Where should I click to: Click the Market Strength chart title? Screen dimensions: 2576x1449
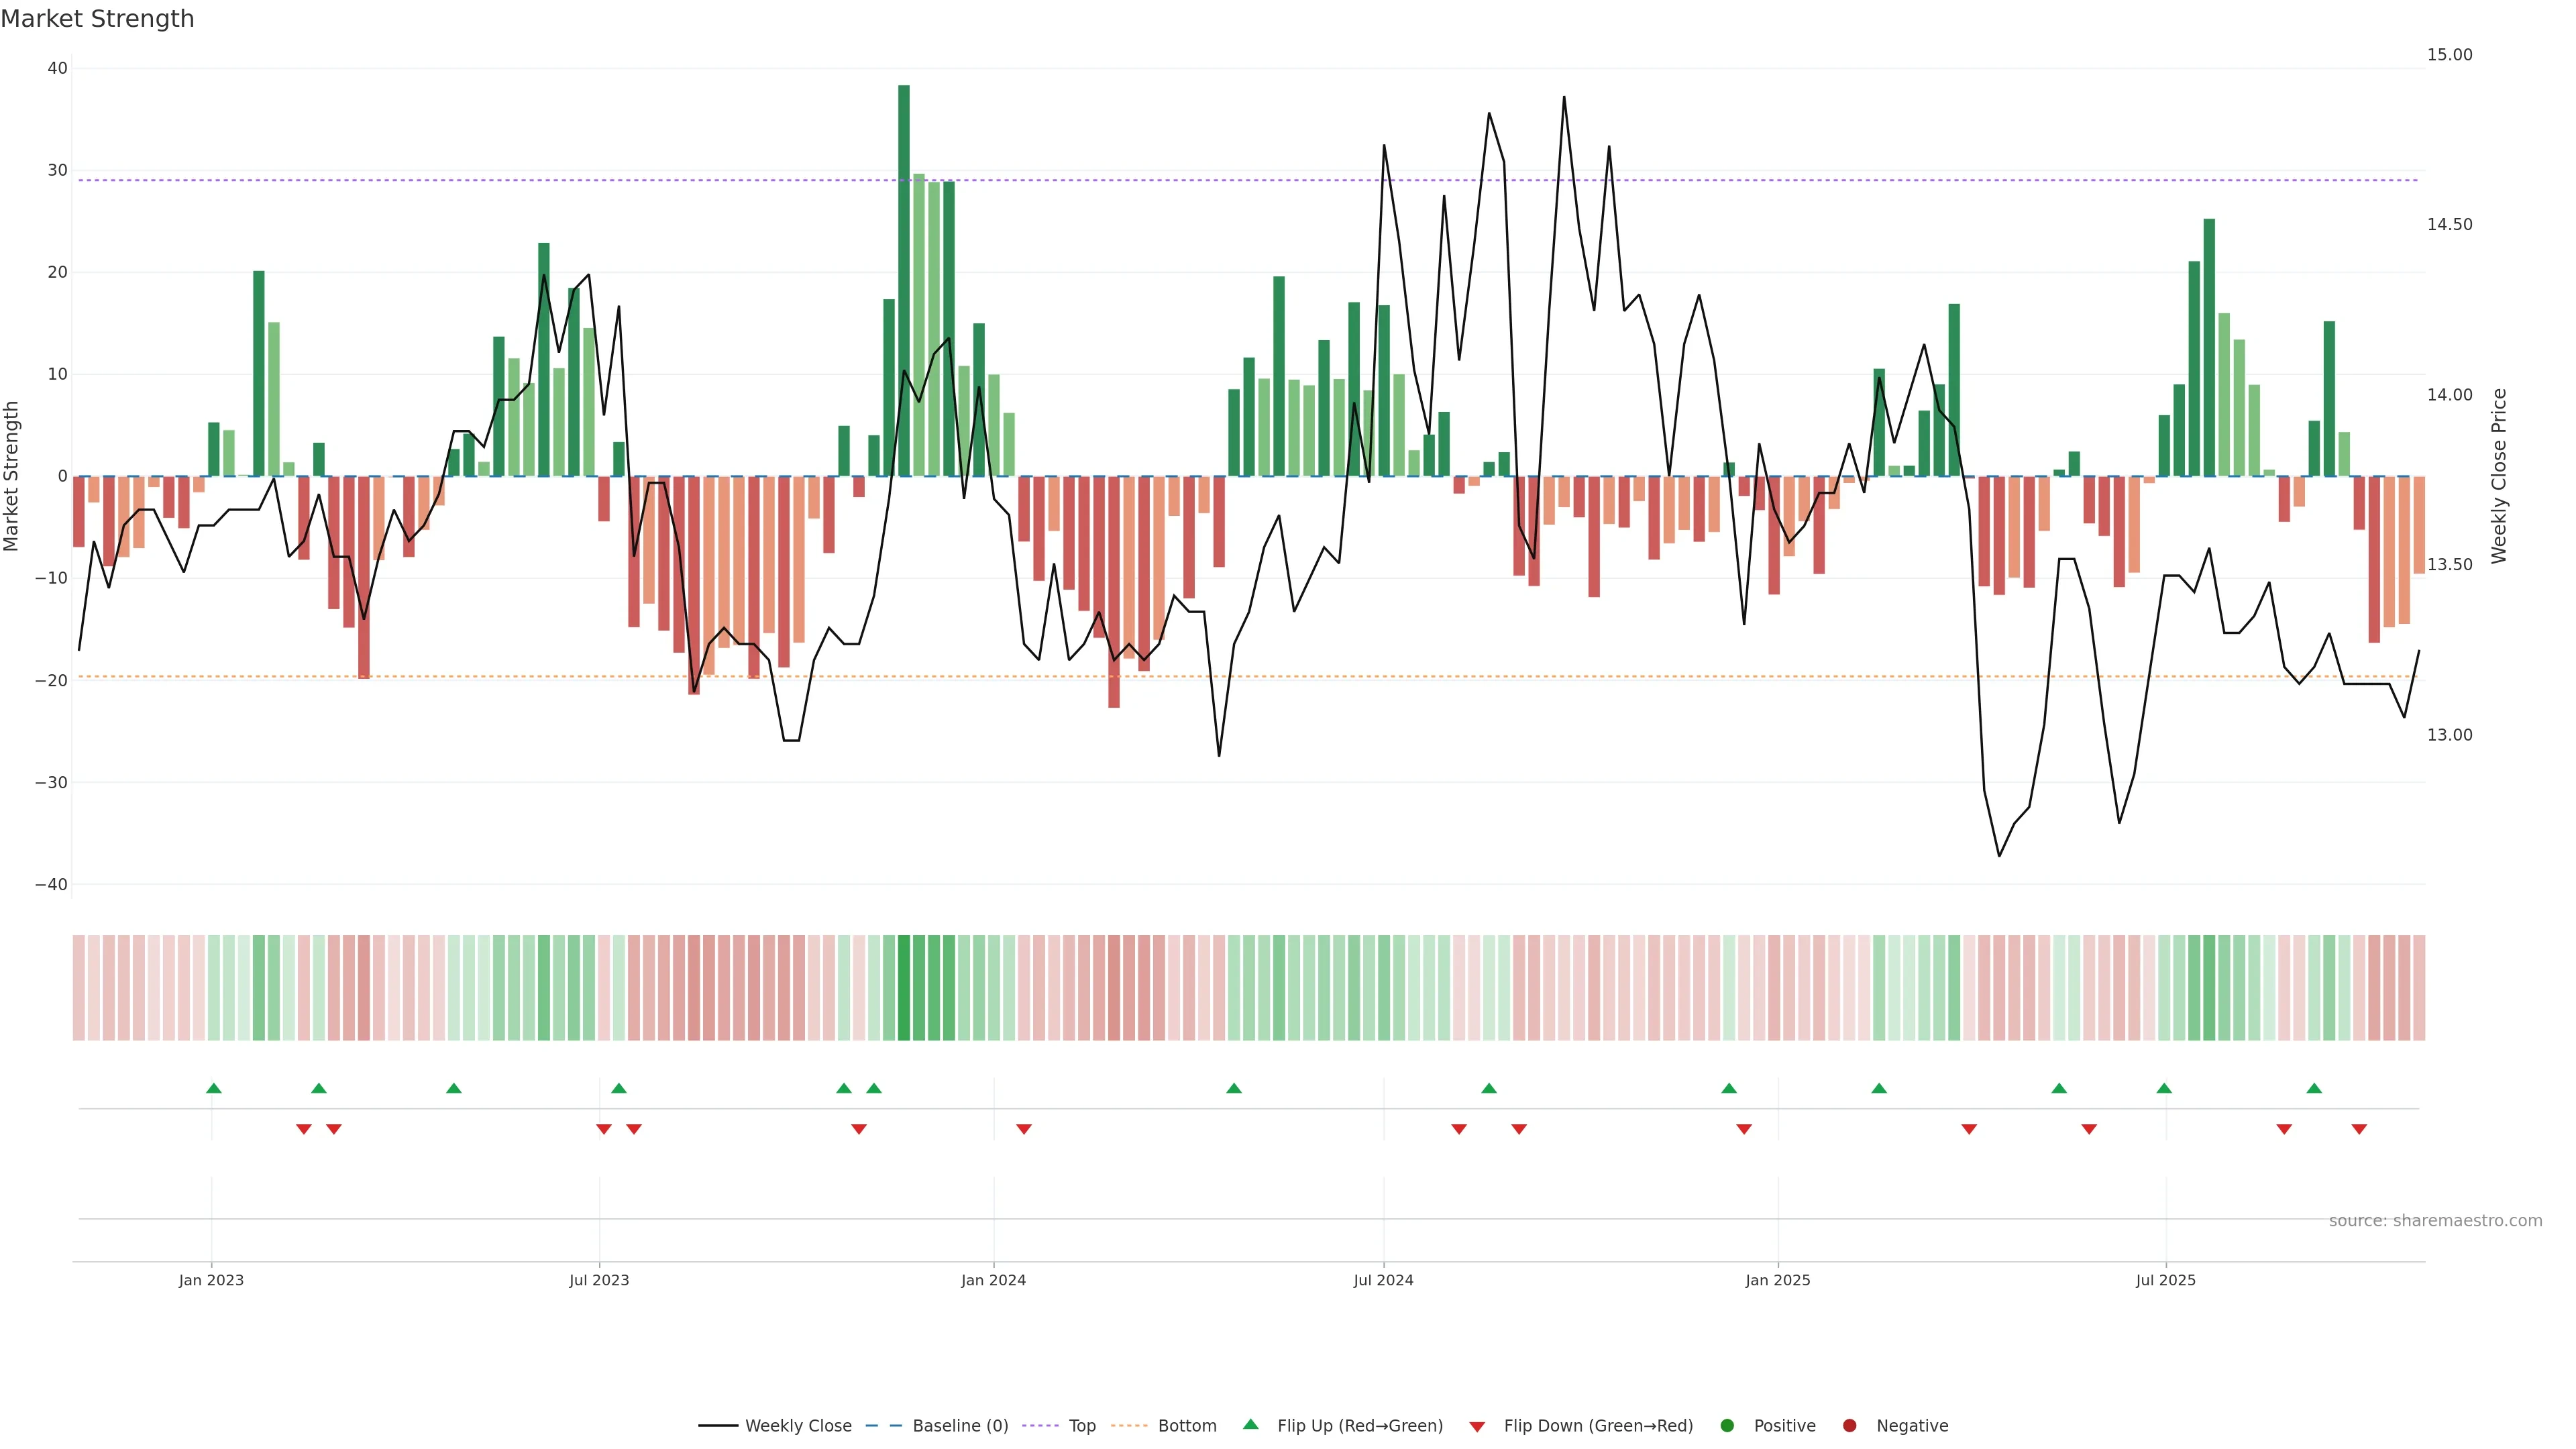(97, 19)
